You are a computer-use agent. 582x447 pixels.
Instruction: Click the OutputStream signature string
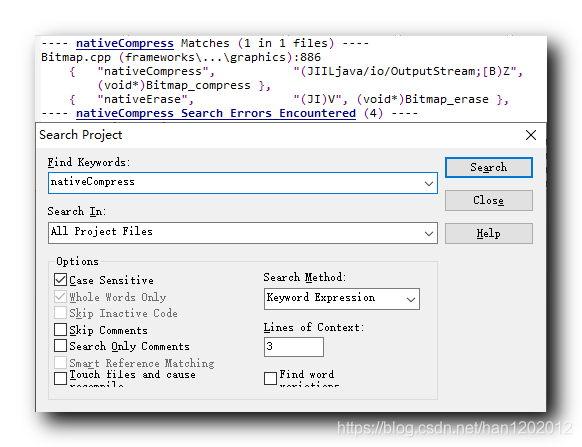[408, 71]
